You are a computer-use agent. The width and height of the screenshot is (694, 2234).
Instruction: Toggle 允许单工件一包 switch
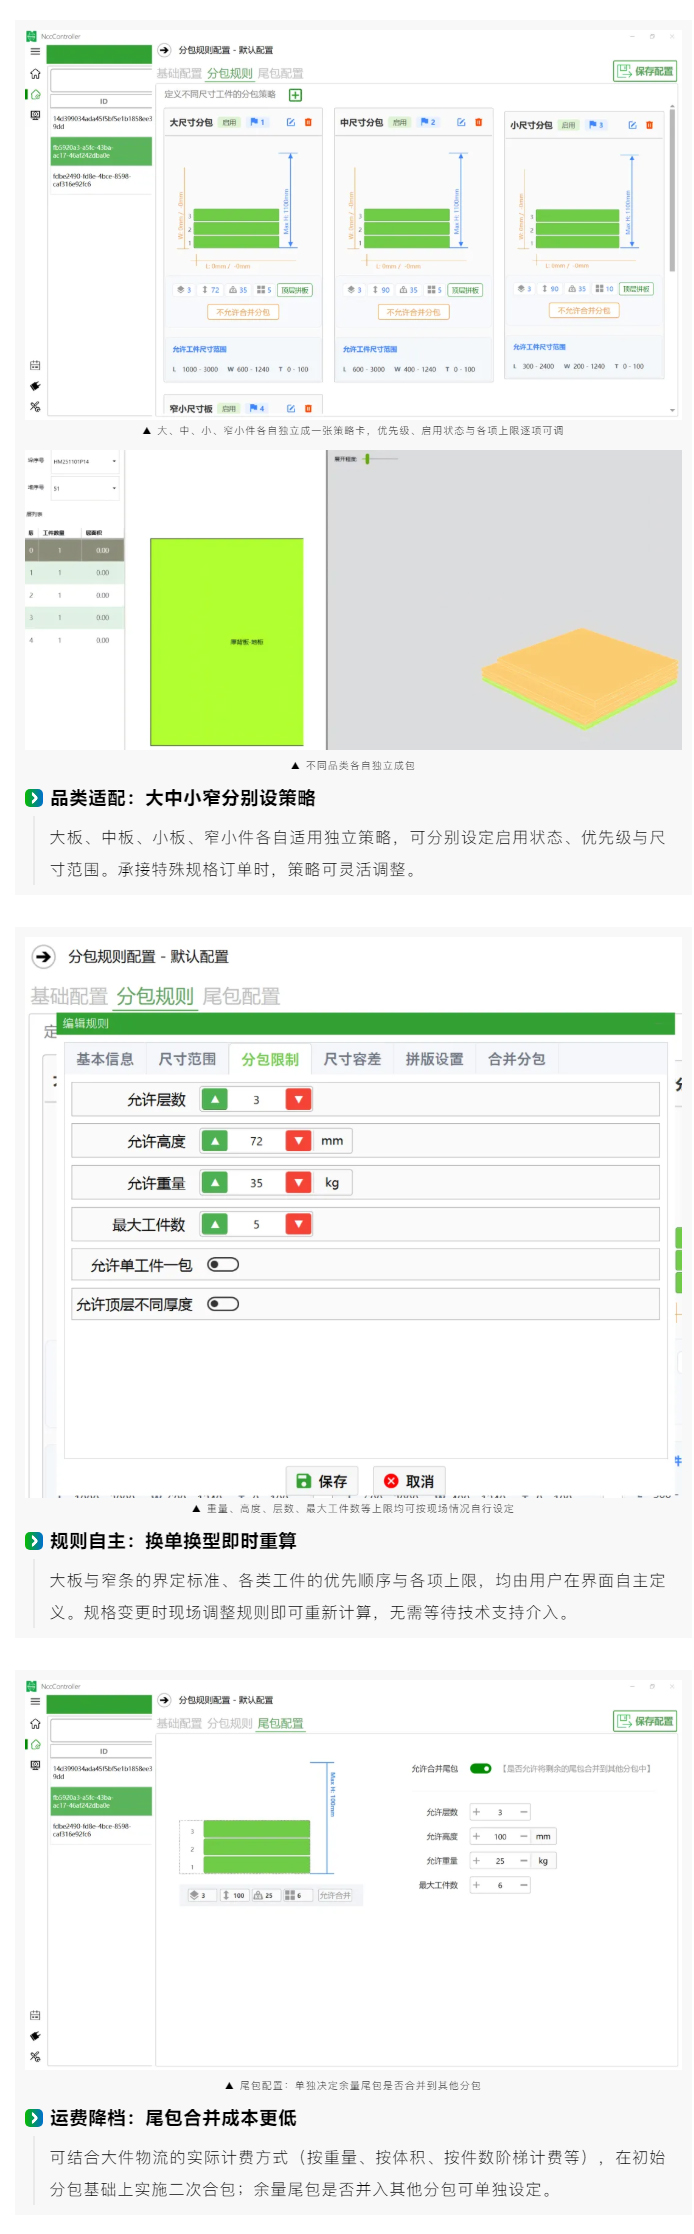[x=223, y=1264]
